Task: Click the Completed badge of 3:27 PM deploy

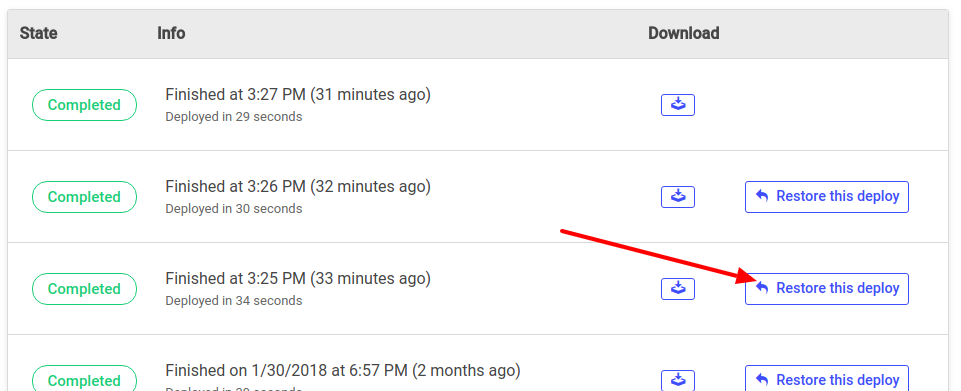Action: coord(84,105)
